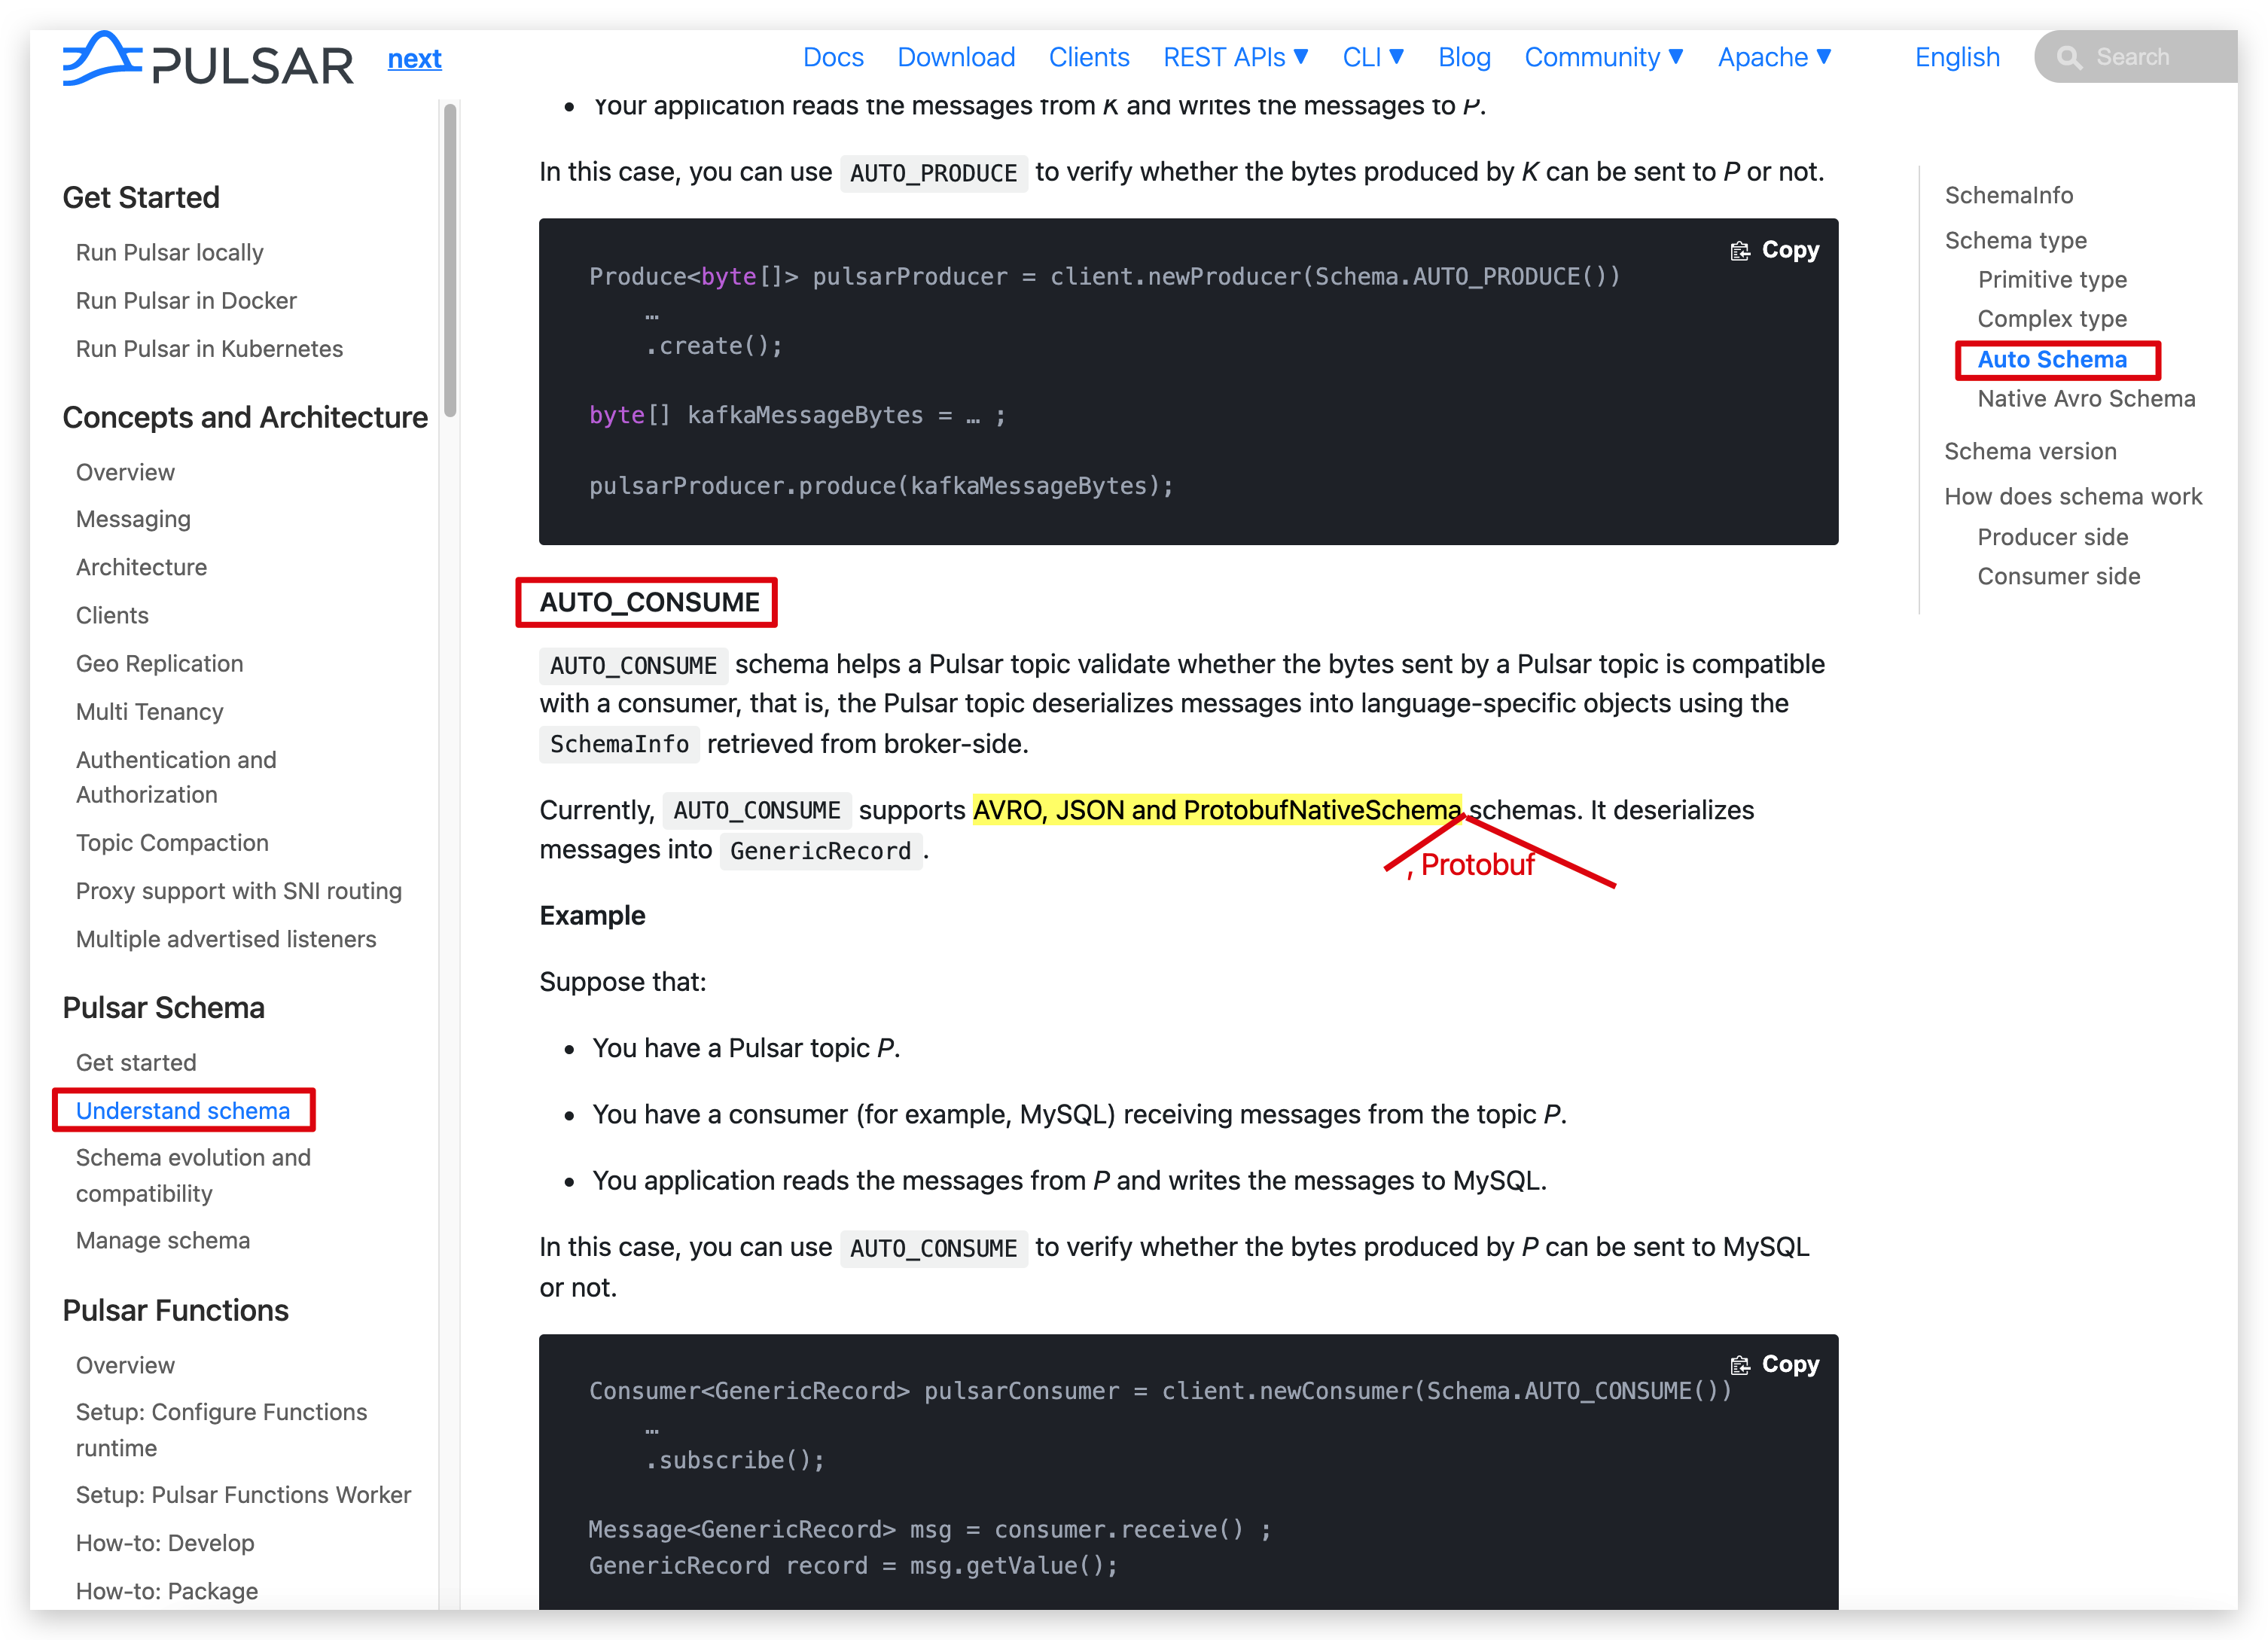Expand the Community menu

point(1603,57)
